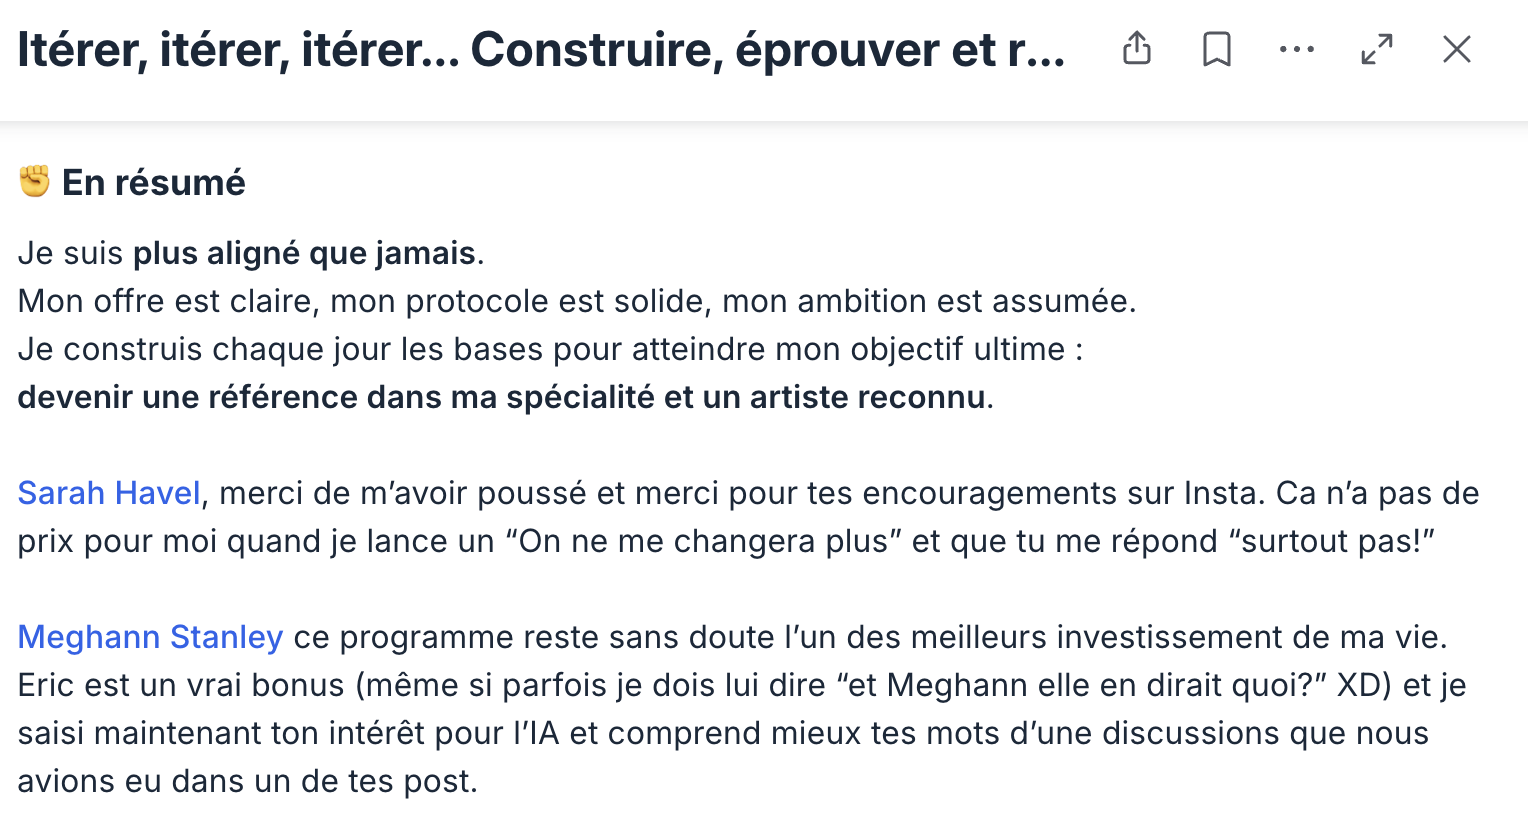Open the three-dot more options menu
Image resolution: width=1528 pixels, height=834 pixels.
click(x=1297, y=49)
